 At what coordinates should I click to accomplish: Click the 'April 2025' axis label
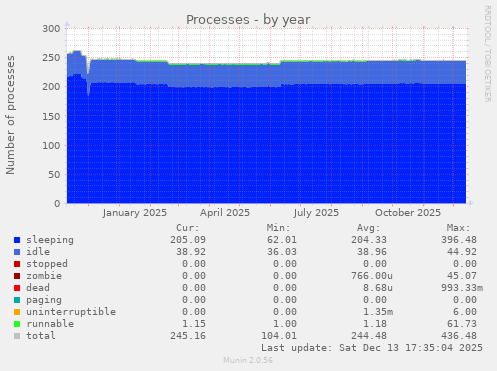(225, 213)
